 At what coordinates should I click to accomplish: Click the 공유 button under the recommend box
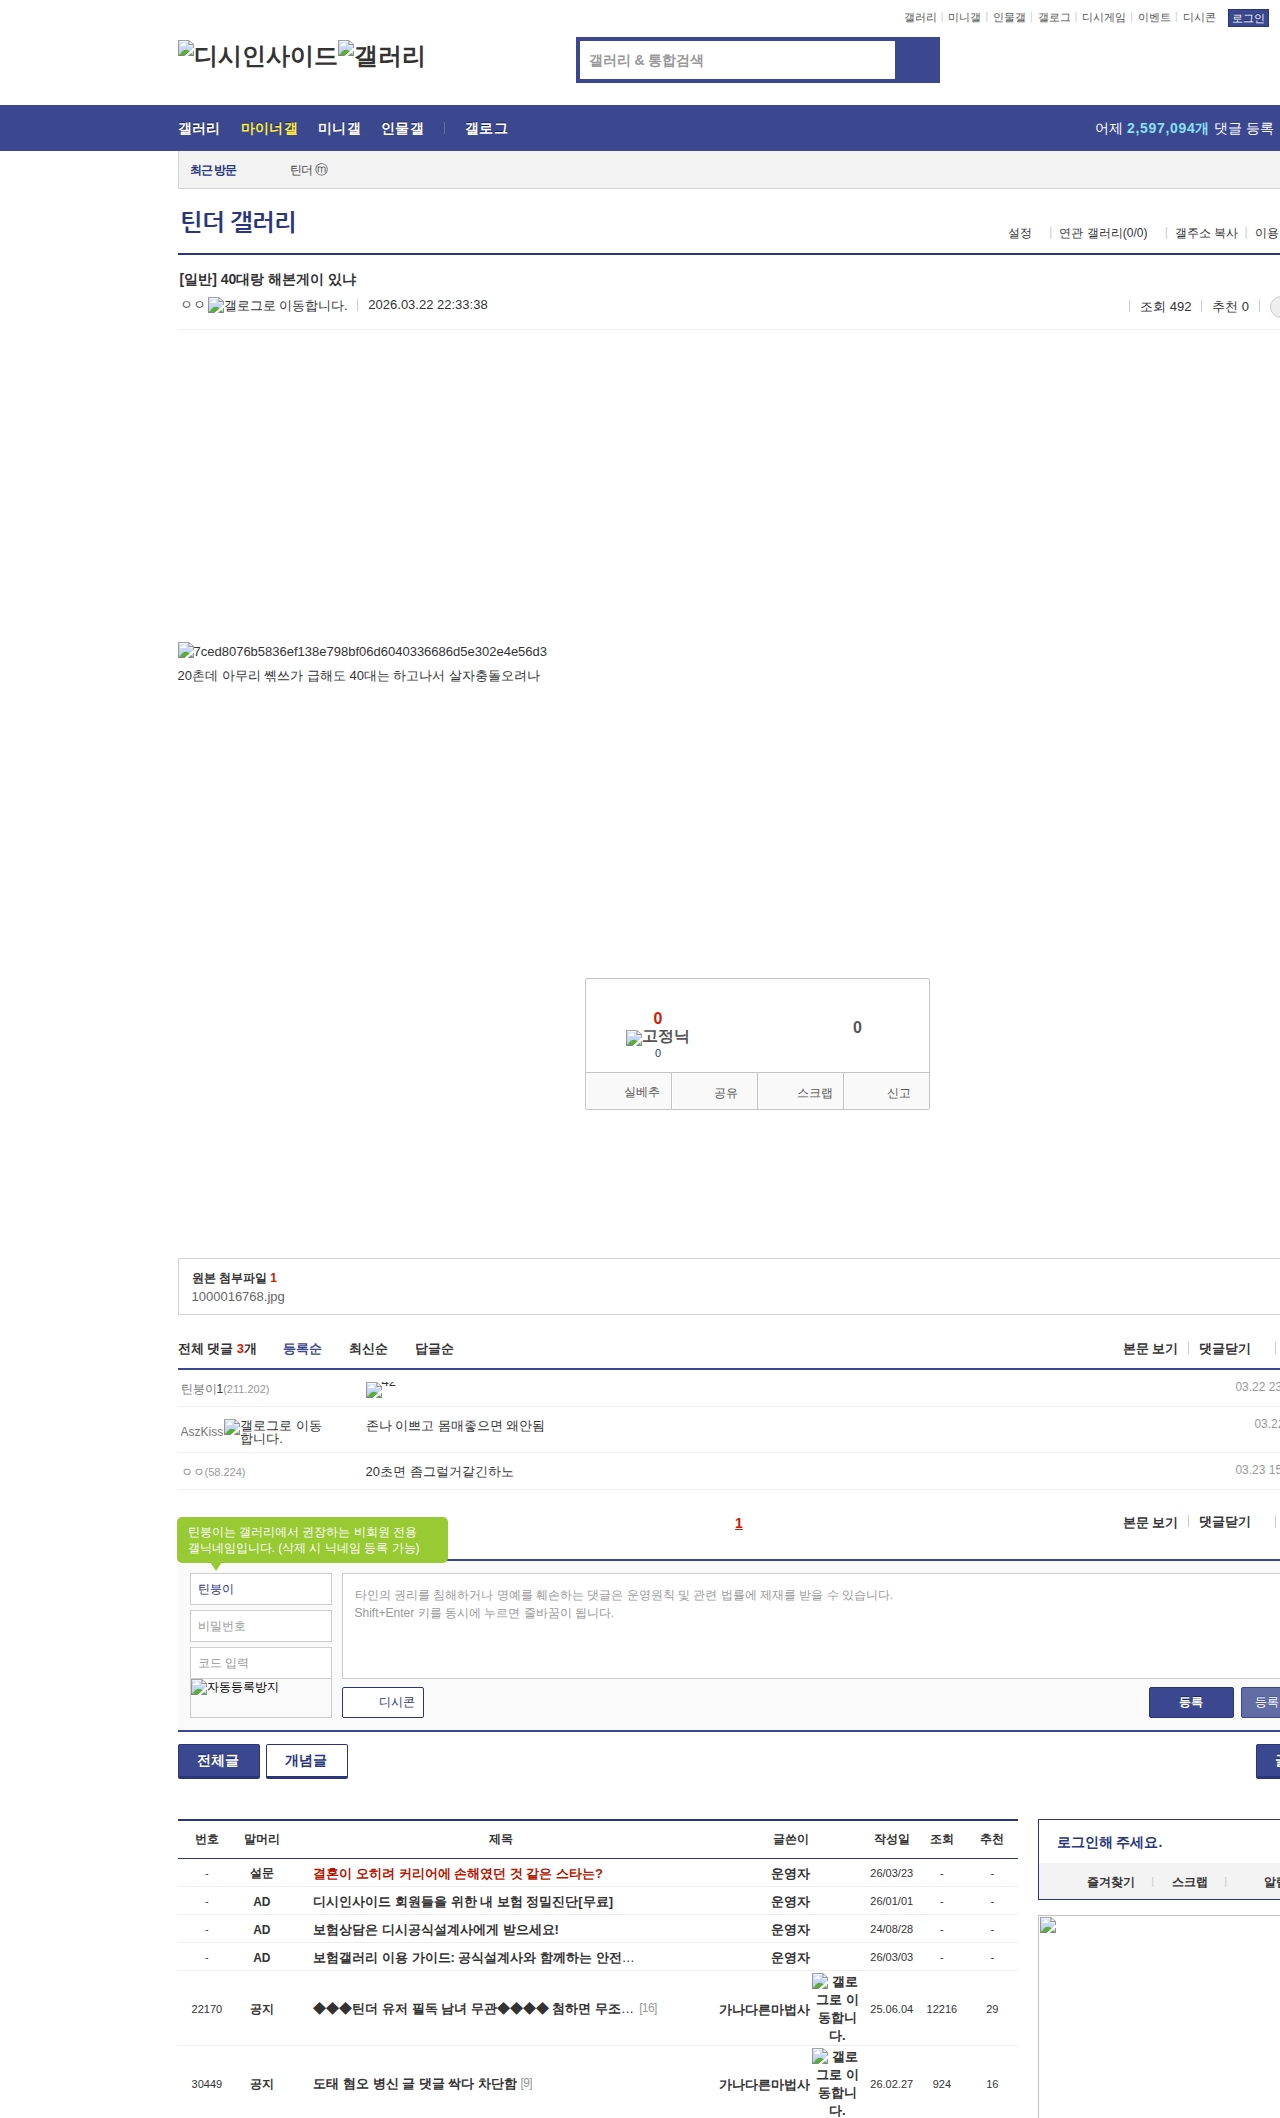715,1092
